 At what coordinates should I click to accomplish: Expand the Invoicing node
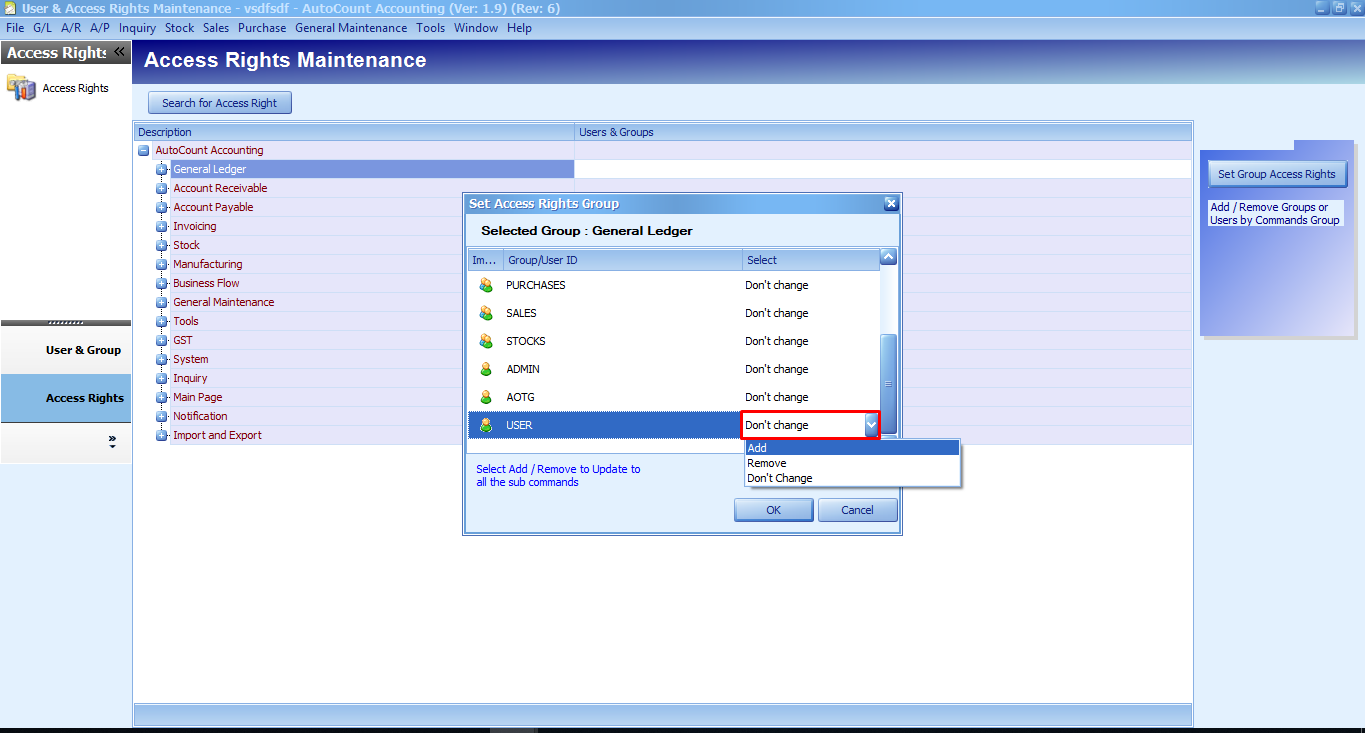(x=161, y=227)
